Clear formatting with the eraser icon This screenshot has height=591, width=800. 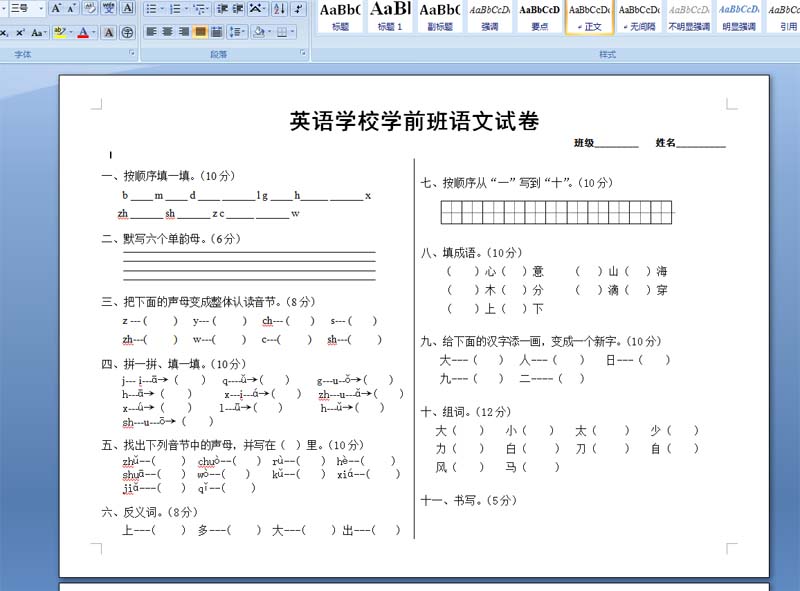[x=89, y=8]
